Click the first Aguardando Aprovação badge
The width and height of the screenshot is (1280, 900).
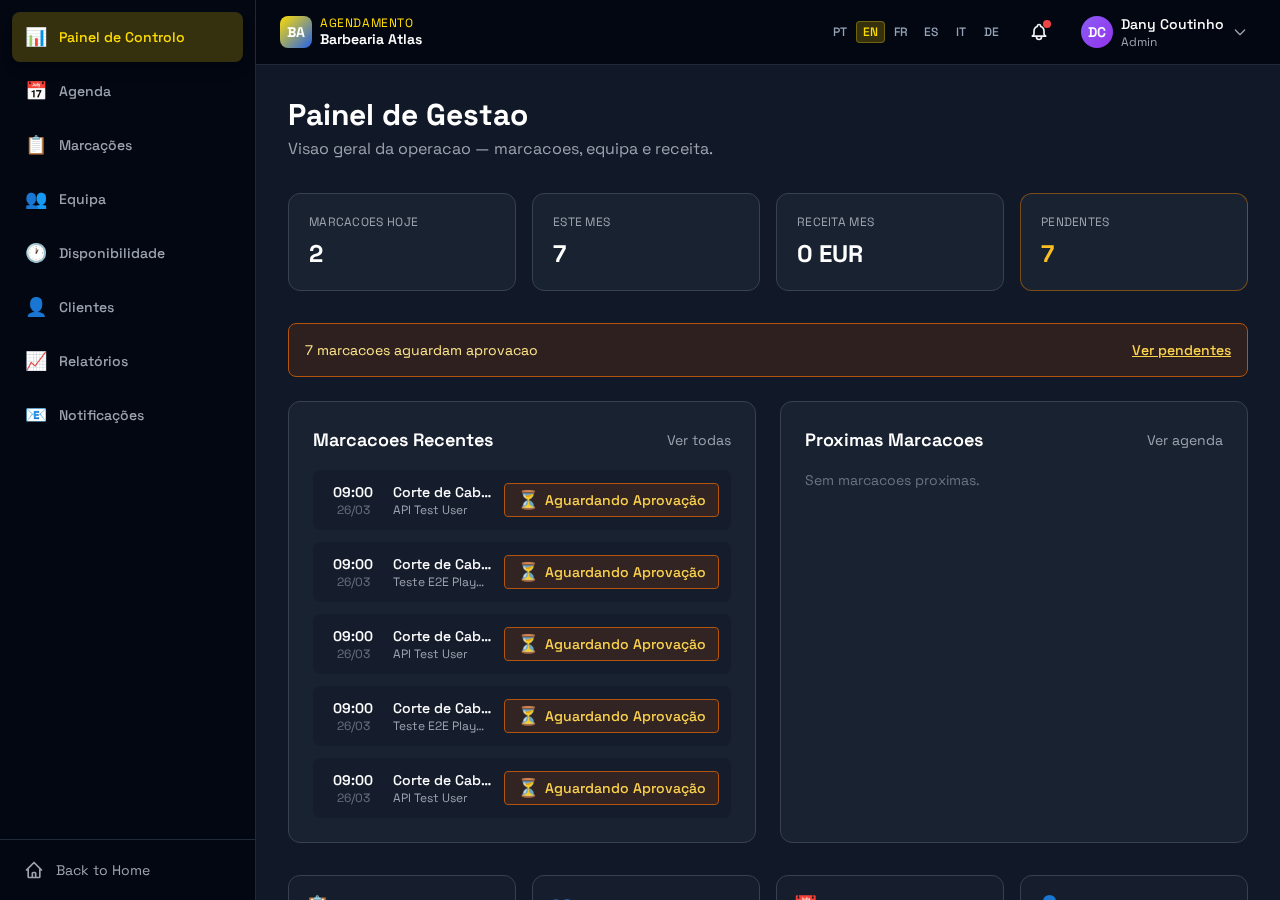pos(611,500)
